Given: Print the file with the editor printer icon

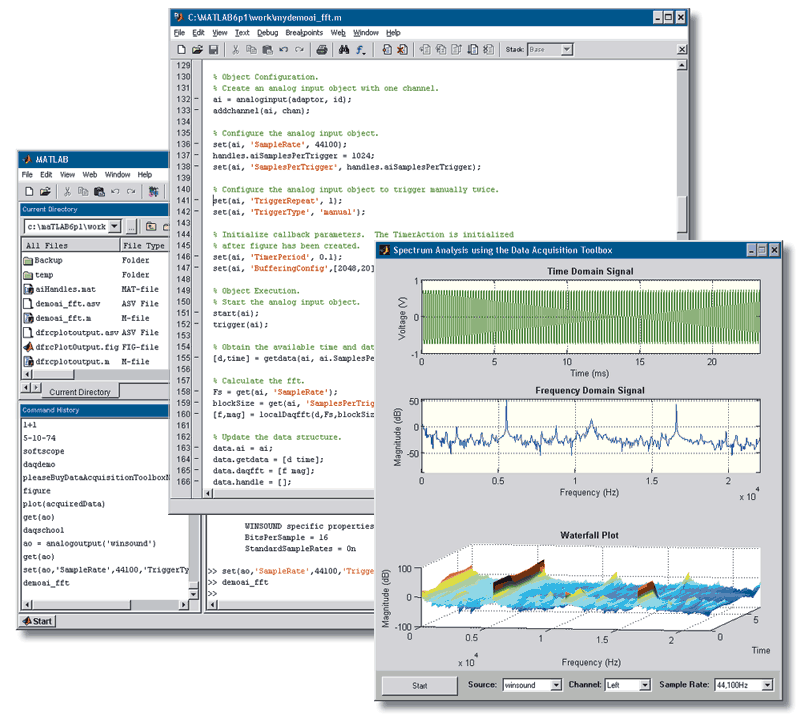Looking at the screenshot, I should [x=321, y=49].
